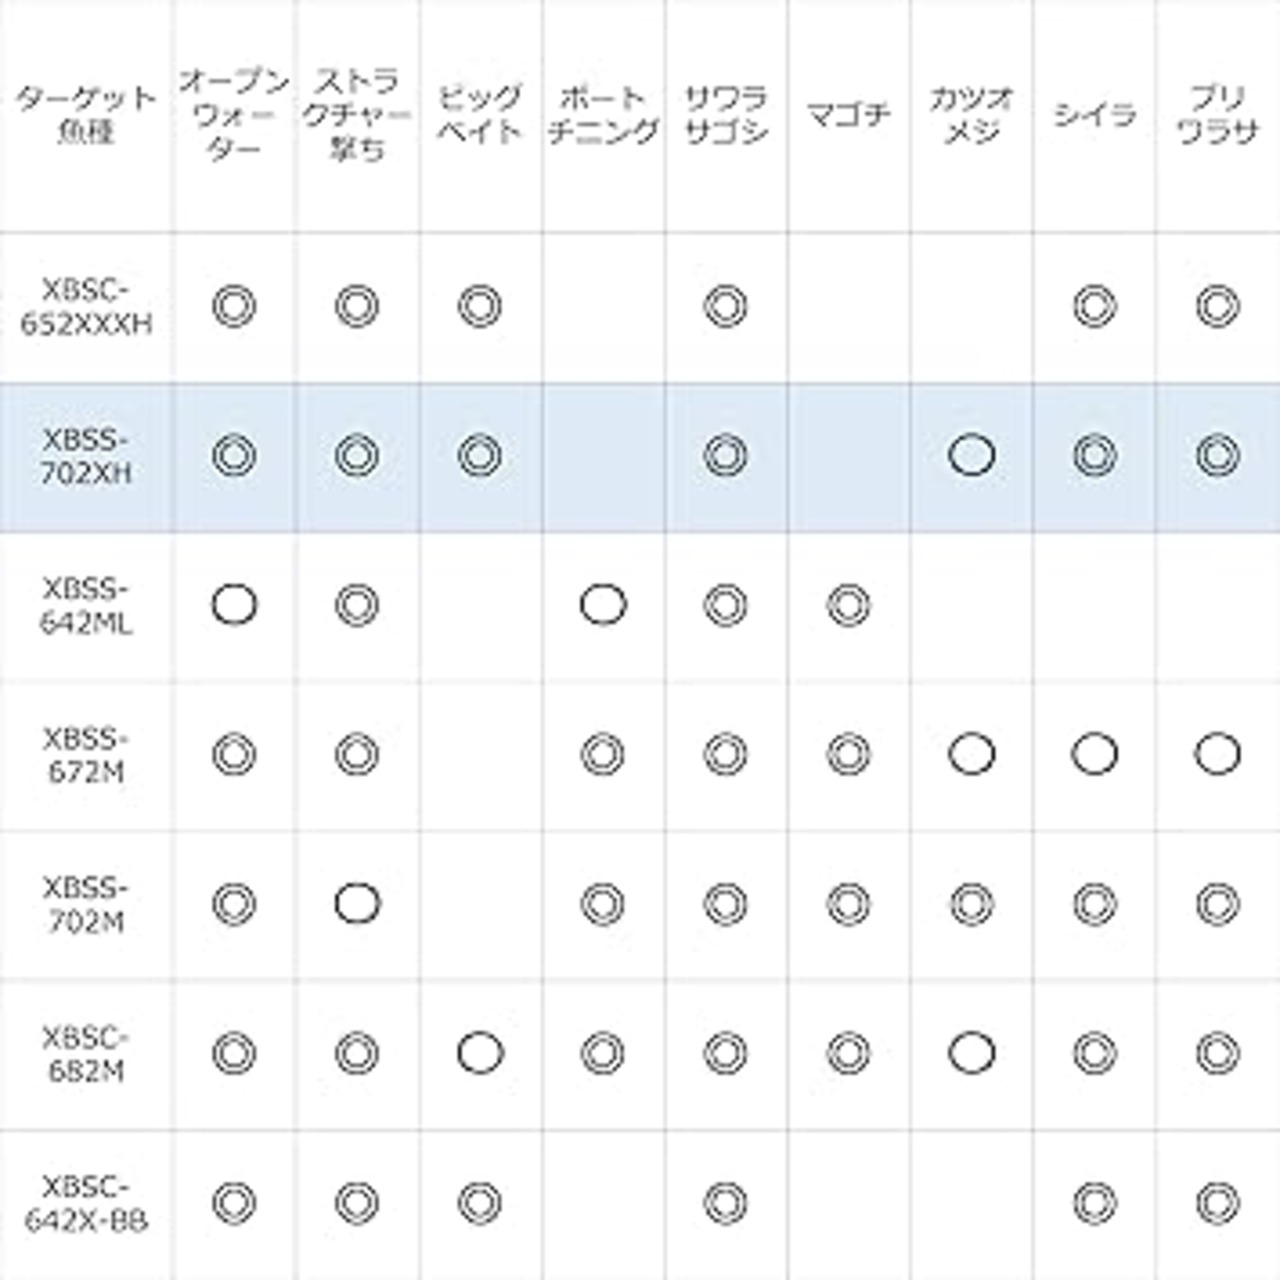The image size is (1280, 1280).
Task: Click the single circle for XBSS-702XH under カツオメジ
Action: tap(971, 456)
